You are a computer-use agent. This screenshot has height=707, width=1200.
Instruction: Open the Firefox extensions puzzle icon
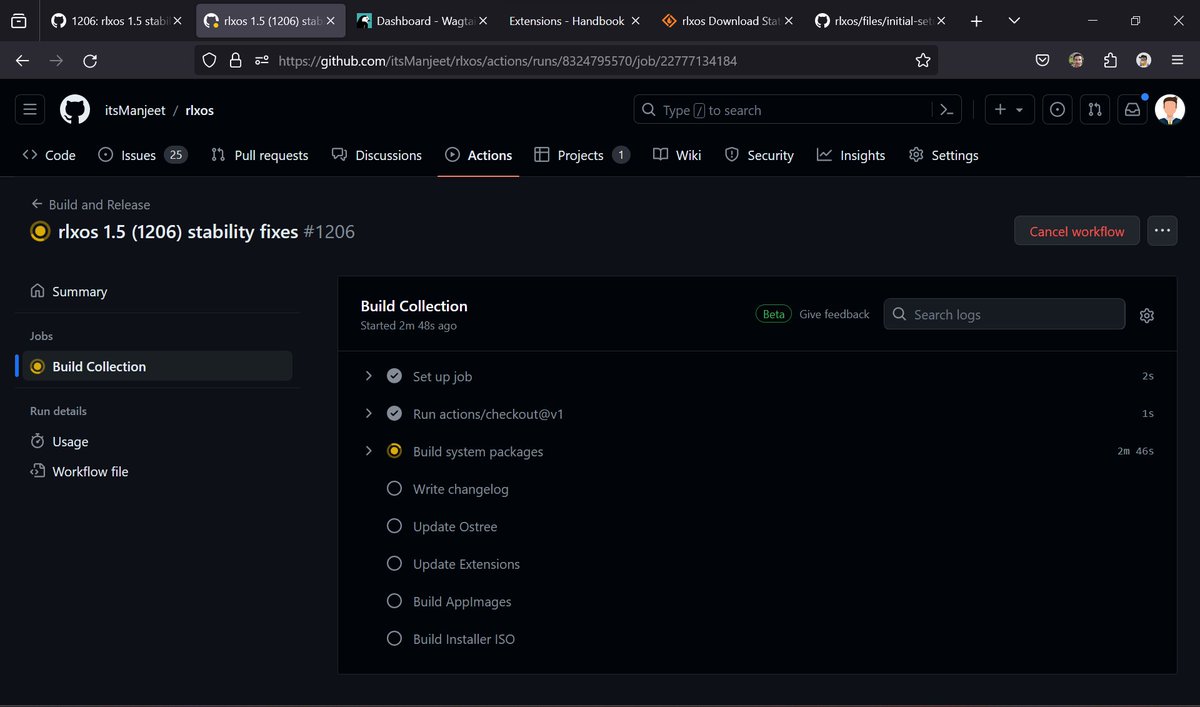[1110, 60]
